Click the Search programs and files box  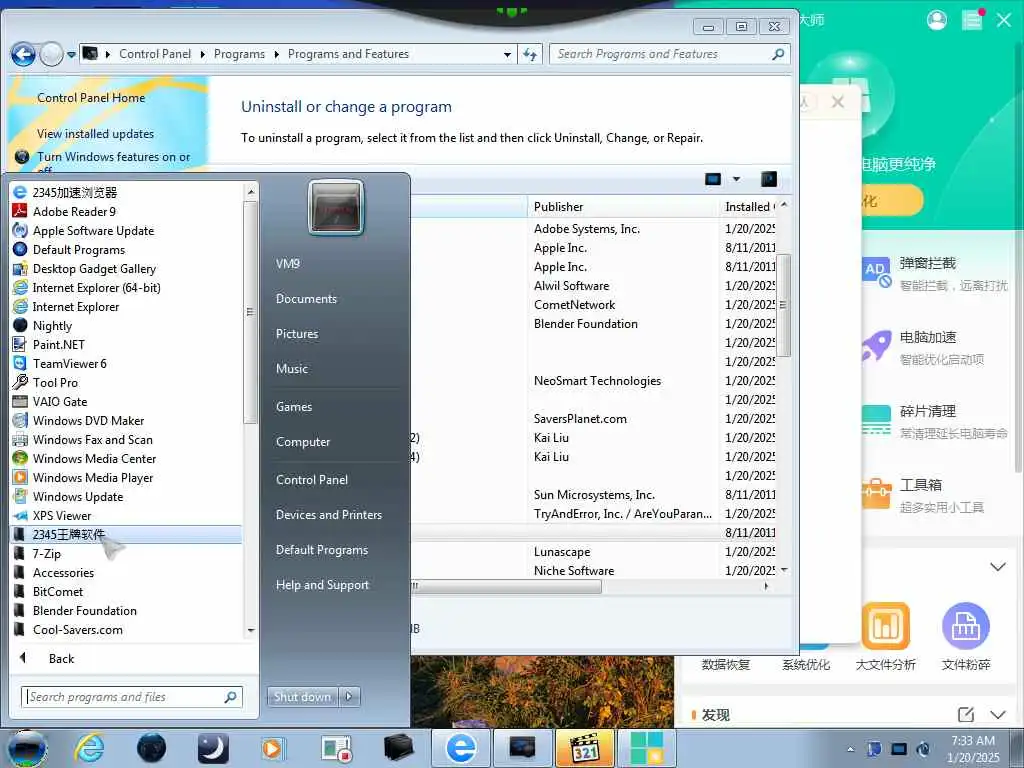pyautogui.click(x=131, y=697)
